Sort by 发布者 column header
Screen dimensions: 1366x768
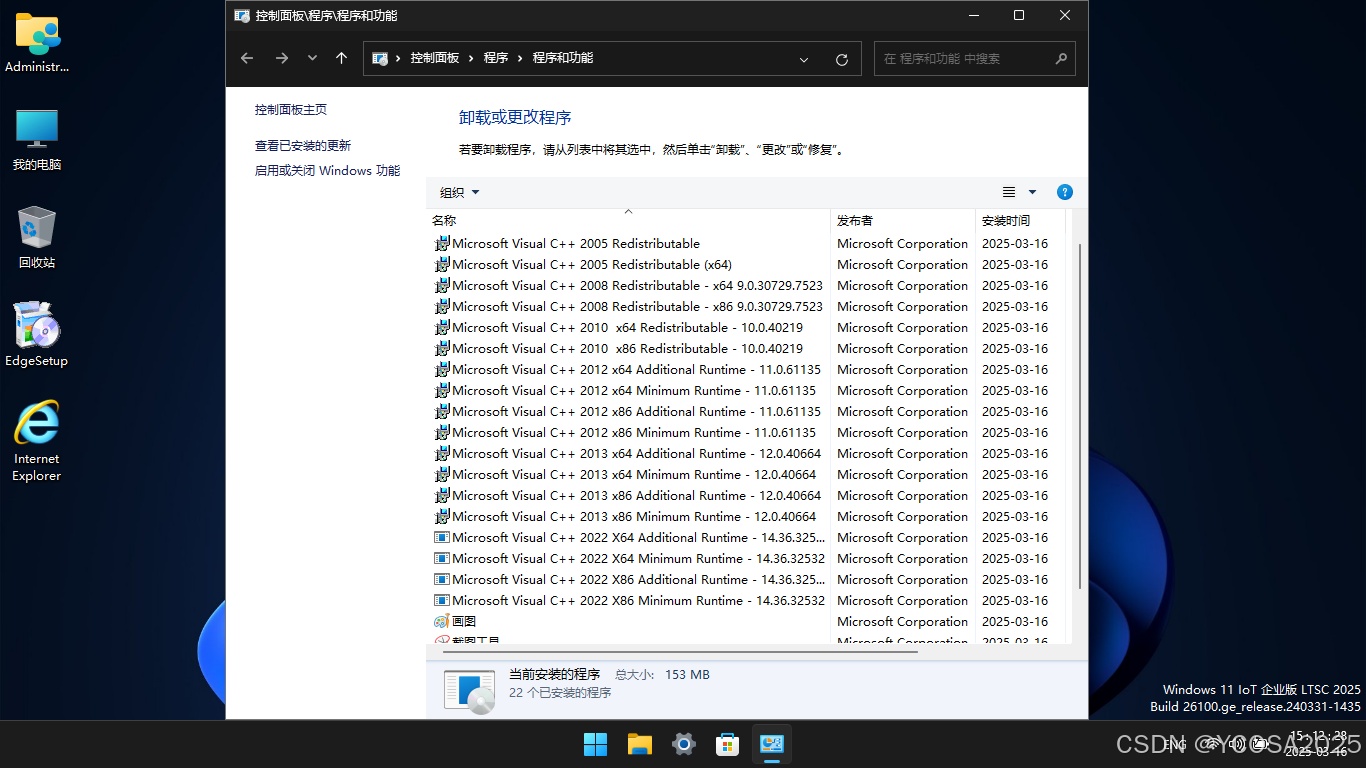(903, 220)
